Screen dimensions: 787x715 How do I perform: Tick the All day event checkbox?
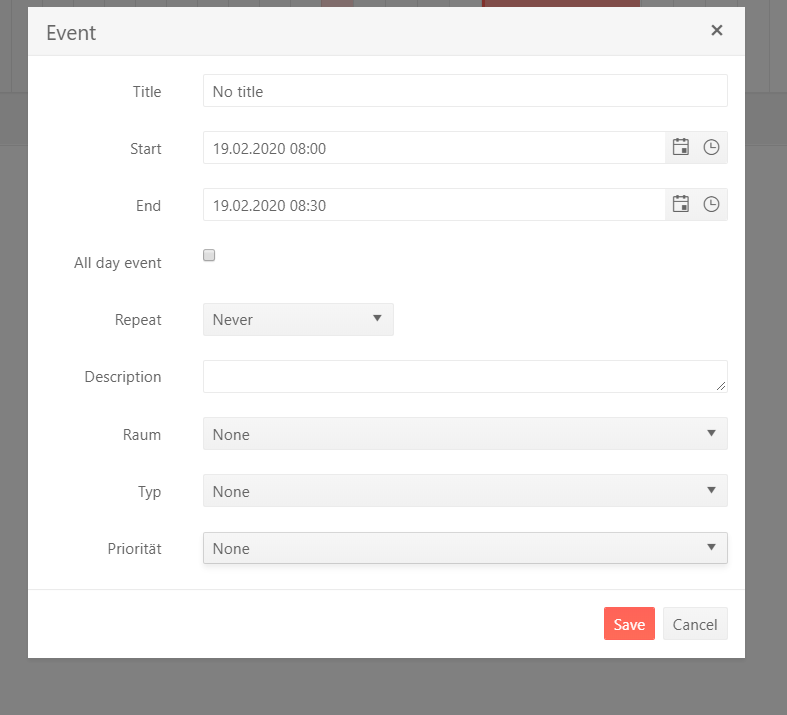click(209, 255)
